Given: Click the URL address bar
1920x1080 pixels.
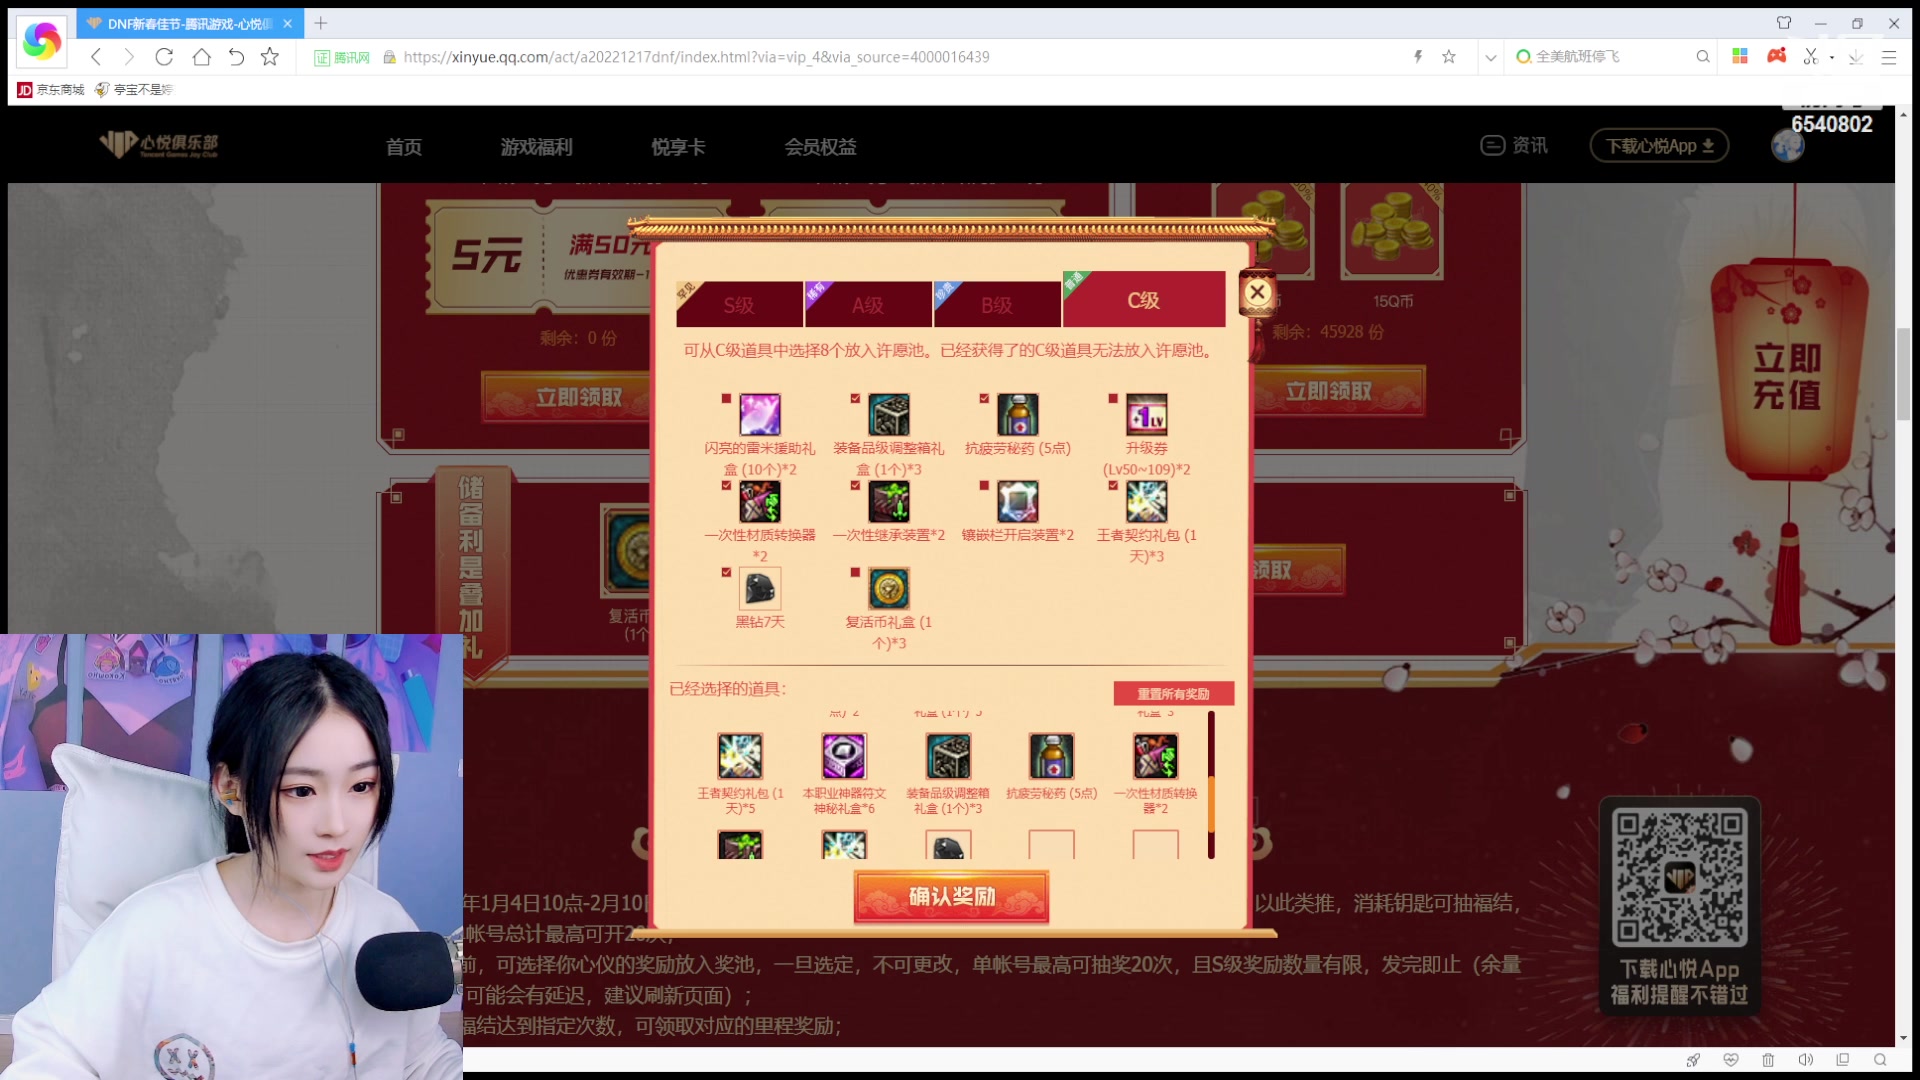Looking at the screenshot, I should click(x=696, y=57).
